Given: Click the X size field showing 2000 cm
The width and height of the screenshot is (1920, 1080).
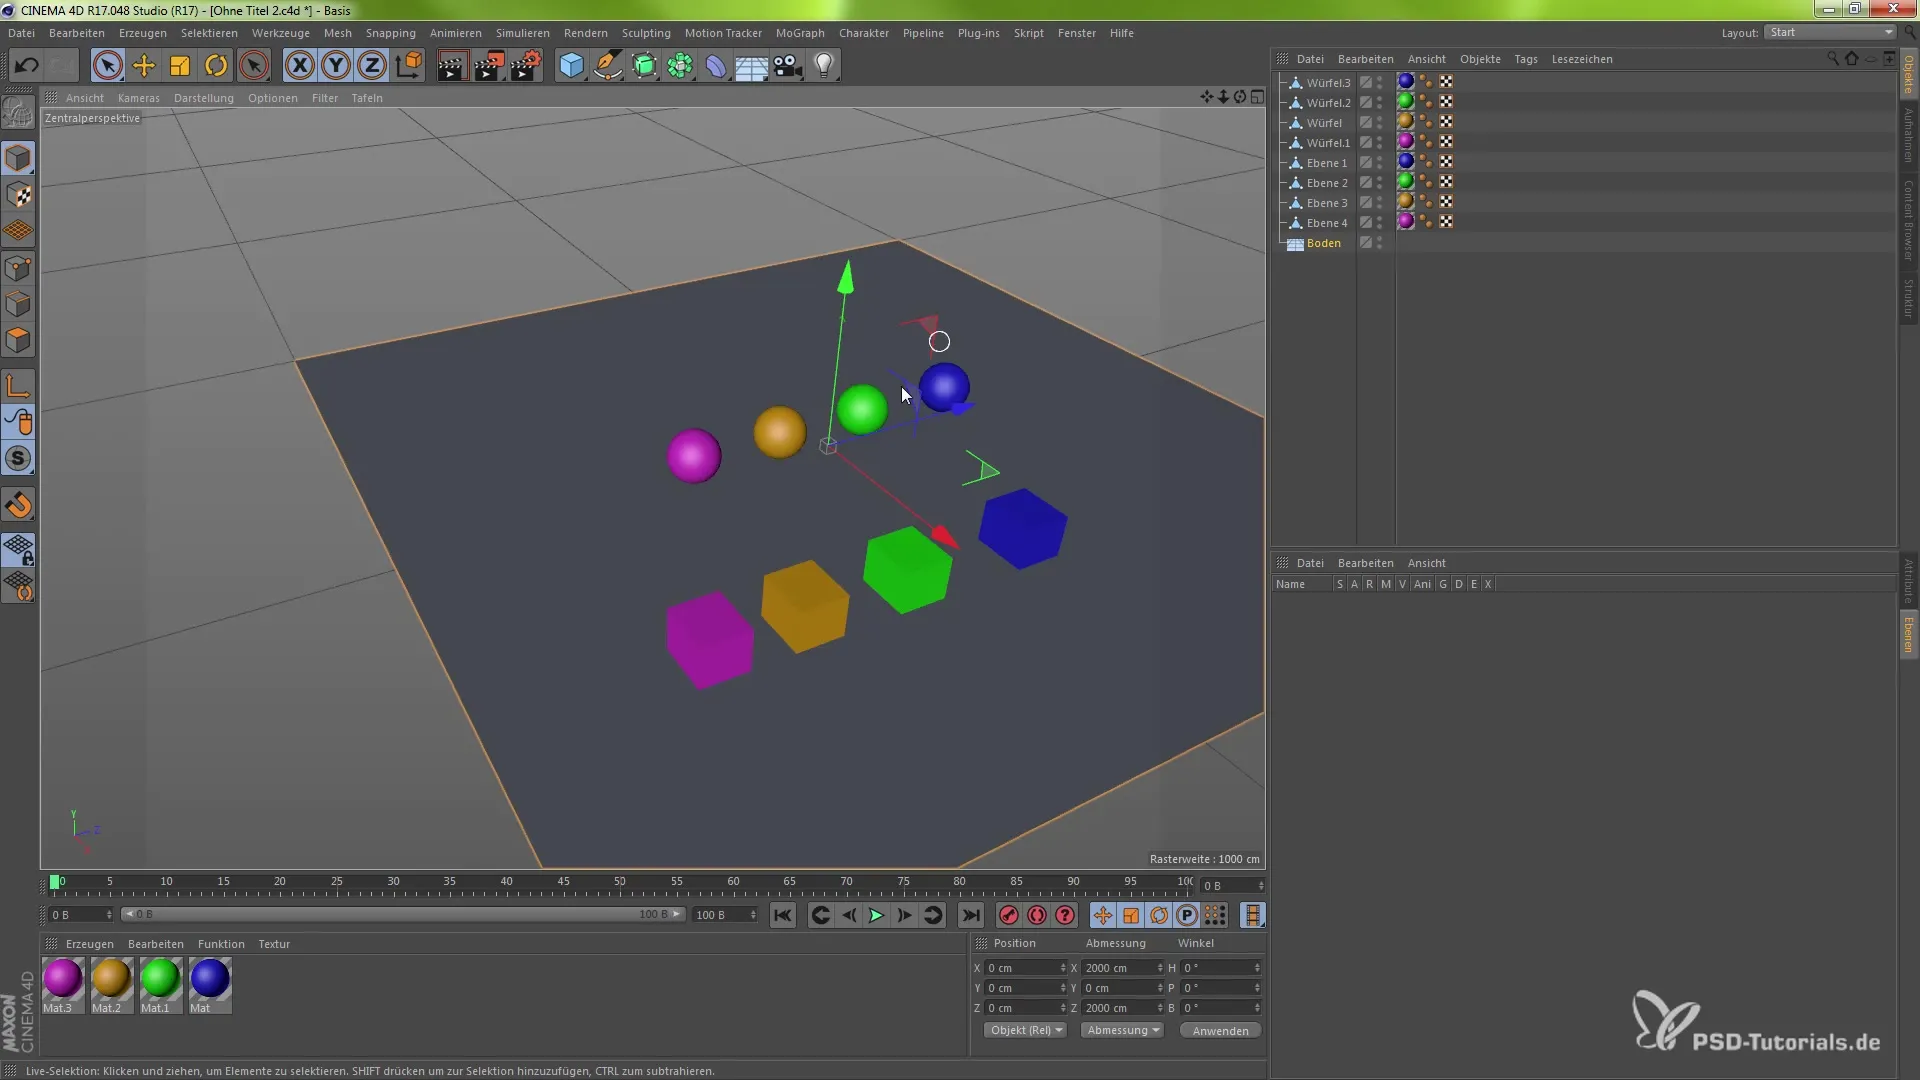Looking at the screenshot, I should (x=1122, y=968).
